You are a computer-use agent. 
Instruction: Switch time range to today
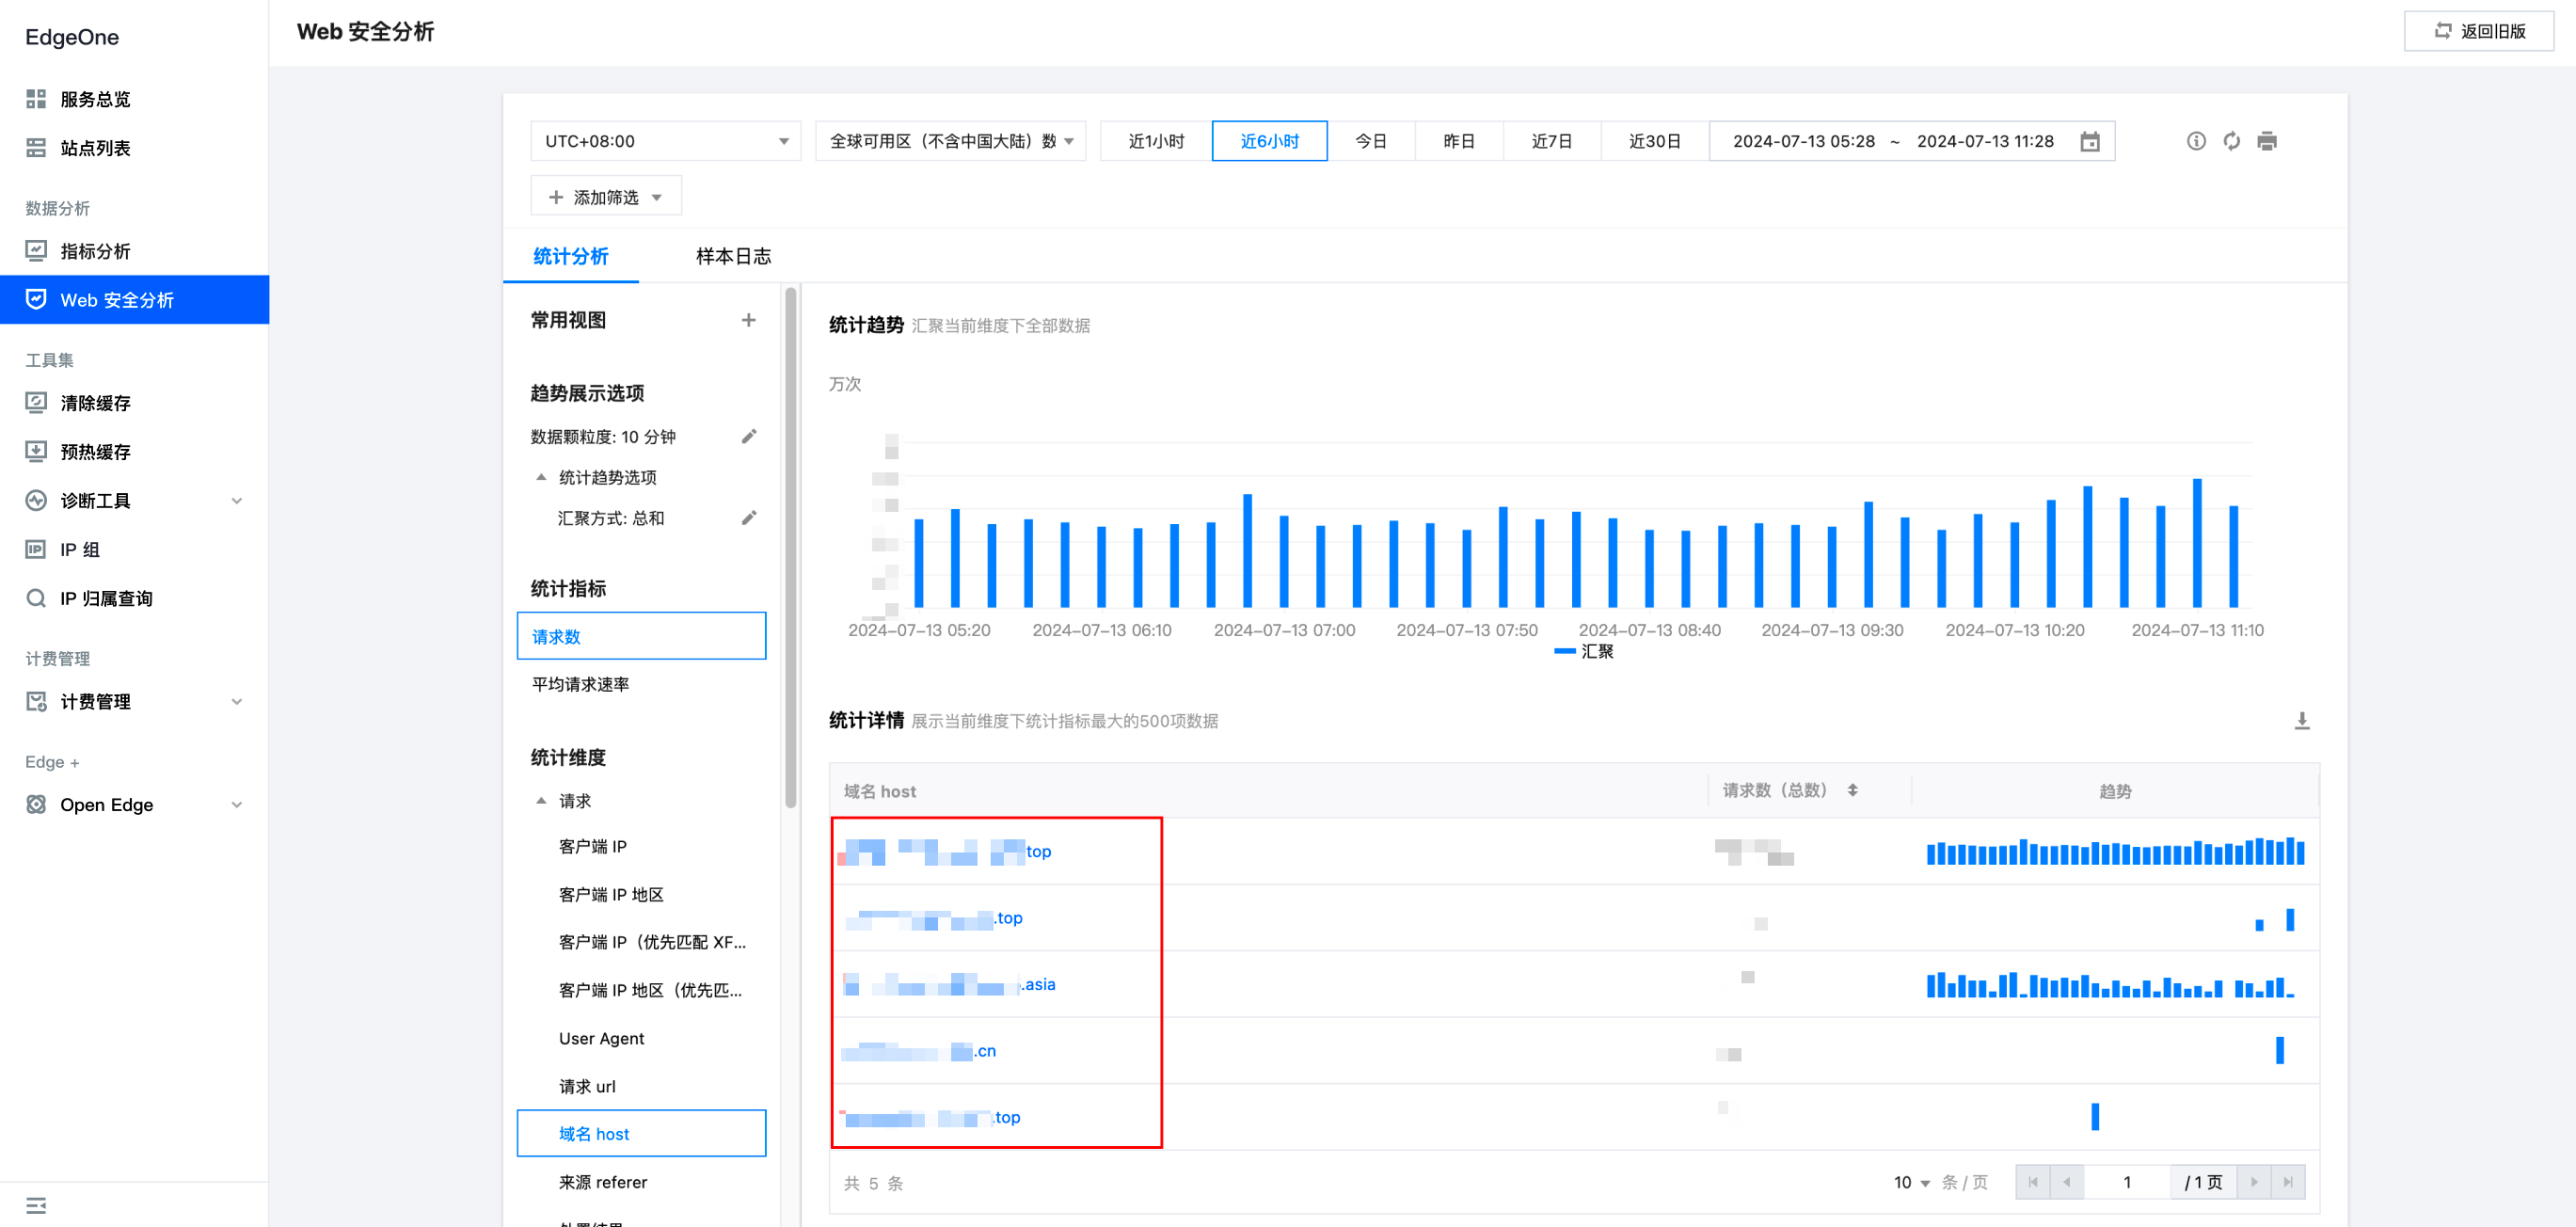[x=1370, y=141]
